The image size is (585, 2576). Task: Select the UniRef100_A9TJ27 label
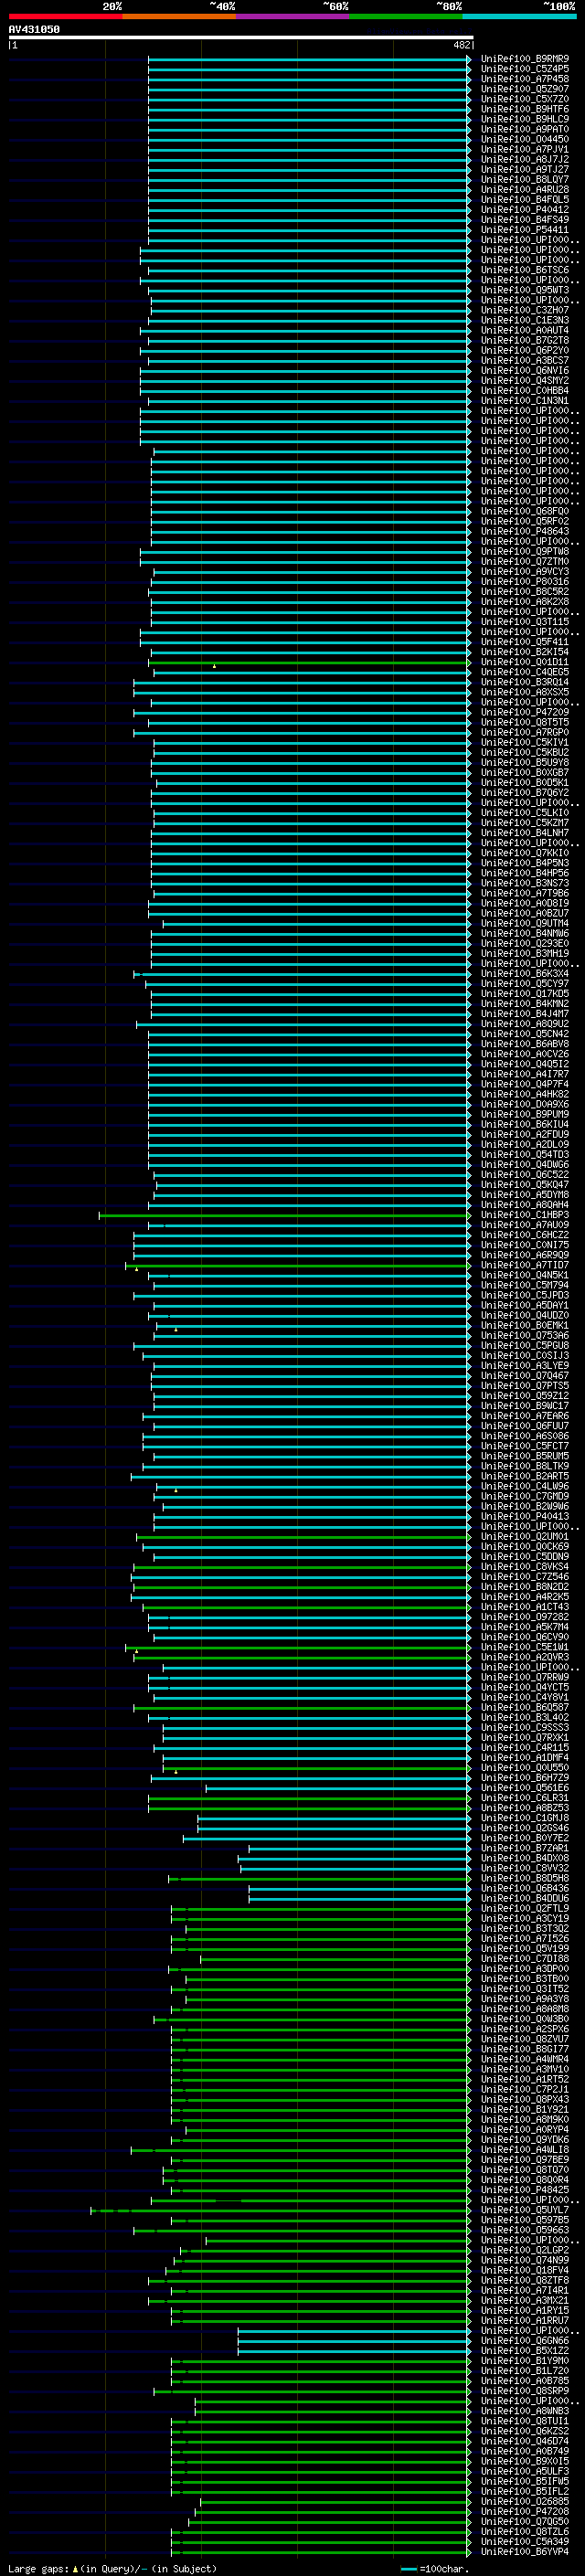[x=525, y=169]
